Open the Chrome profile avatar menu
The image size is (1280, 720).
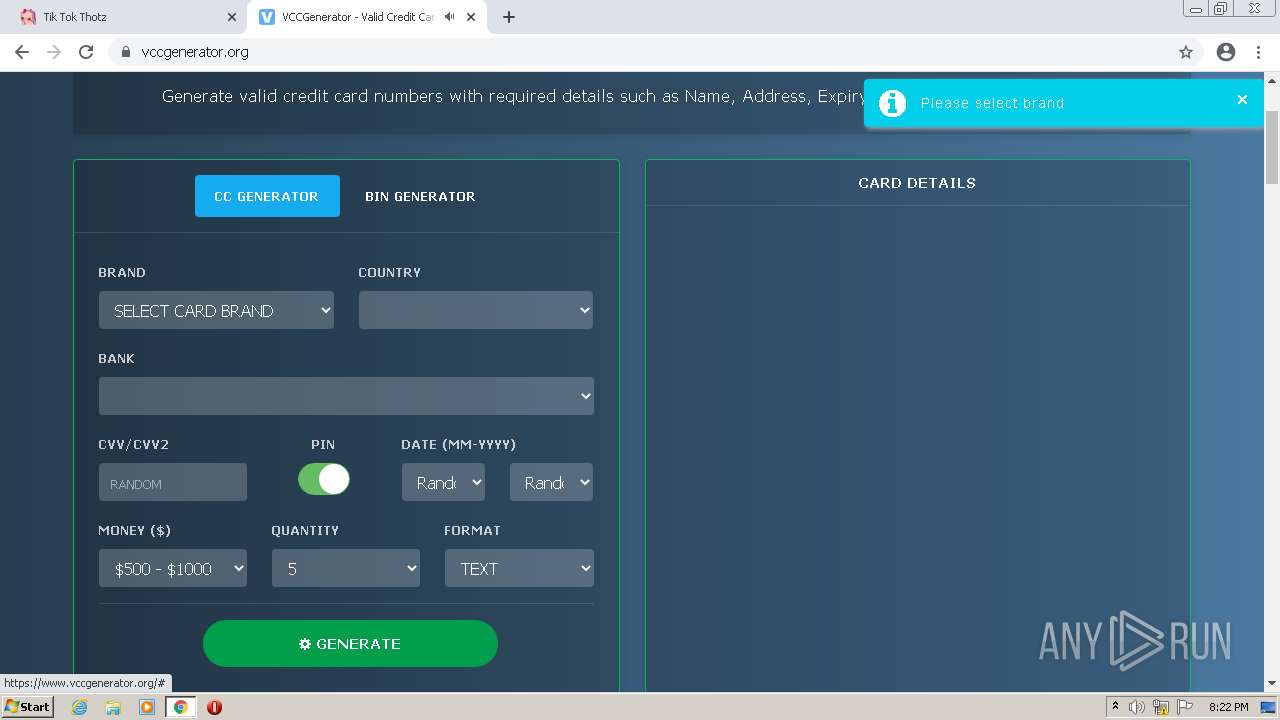pyautogui.click(x=1226, y=52)
